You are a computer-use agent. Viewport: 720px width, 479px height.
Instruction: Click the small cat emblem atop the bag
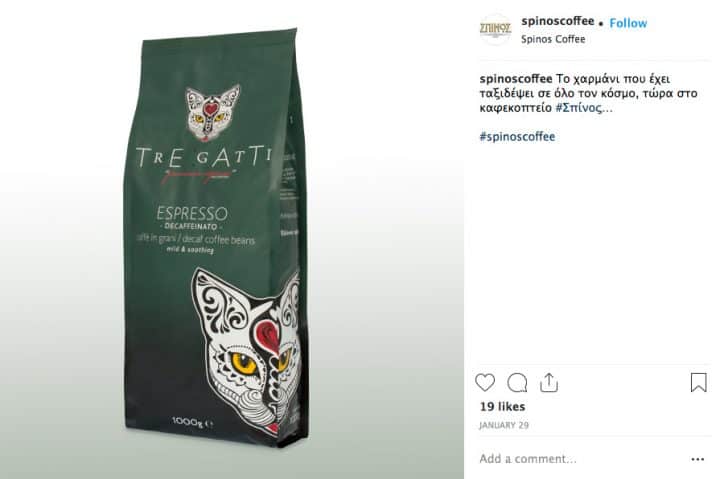tap(212, 113)
